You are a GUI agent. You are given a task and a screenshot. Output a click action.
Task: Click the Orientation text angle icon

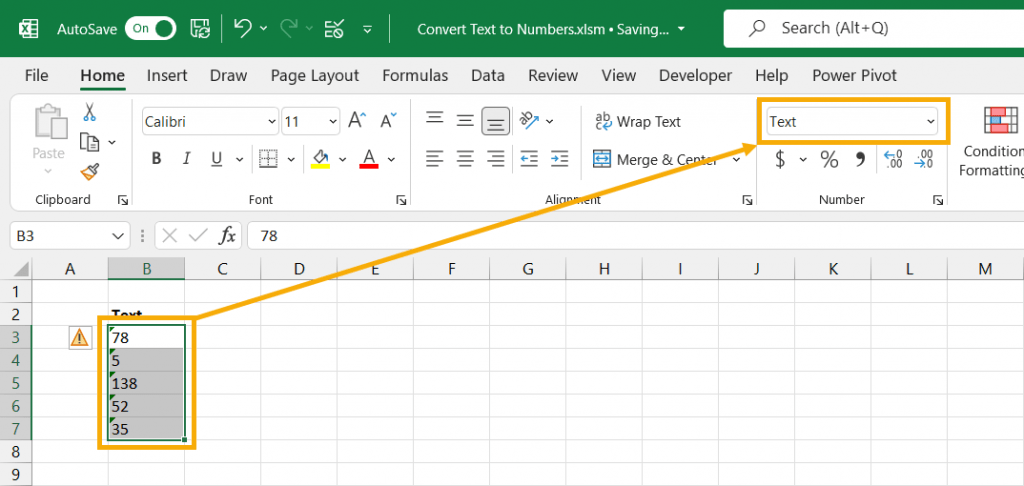(529, 120)
